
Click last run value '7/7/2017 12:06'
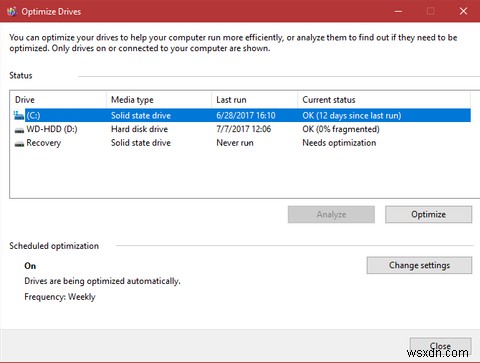[244, 129]
